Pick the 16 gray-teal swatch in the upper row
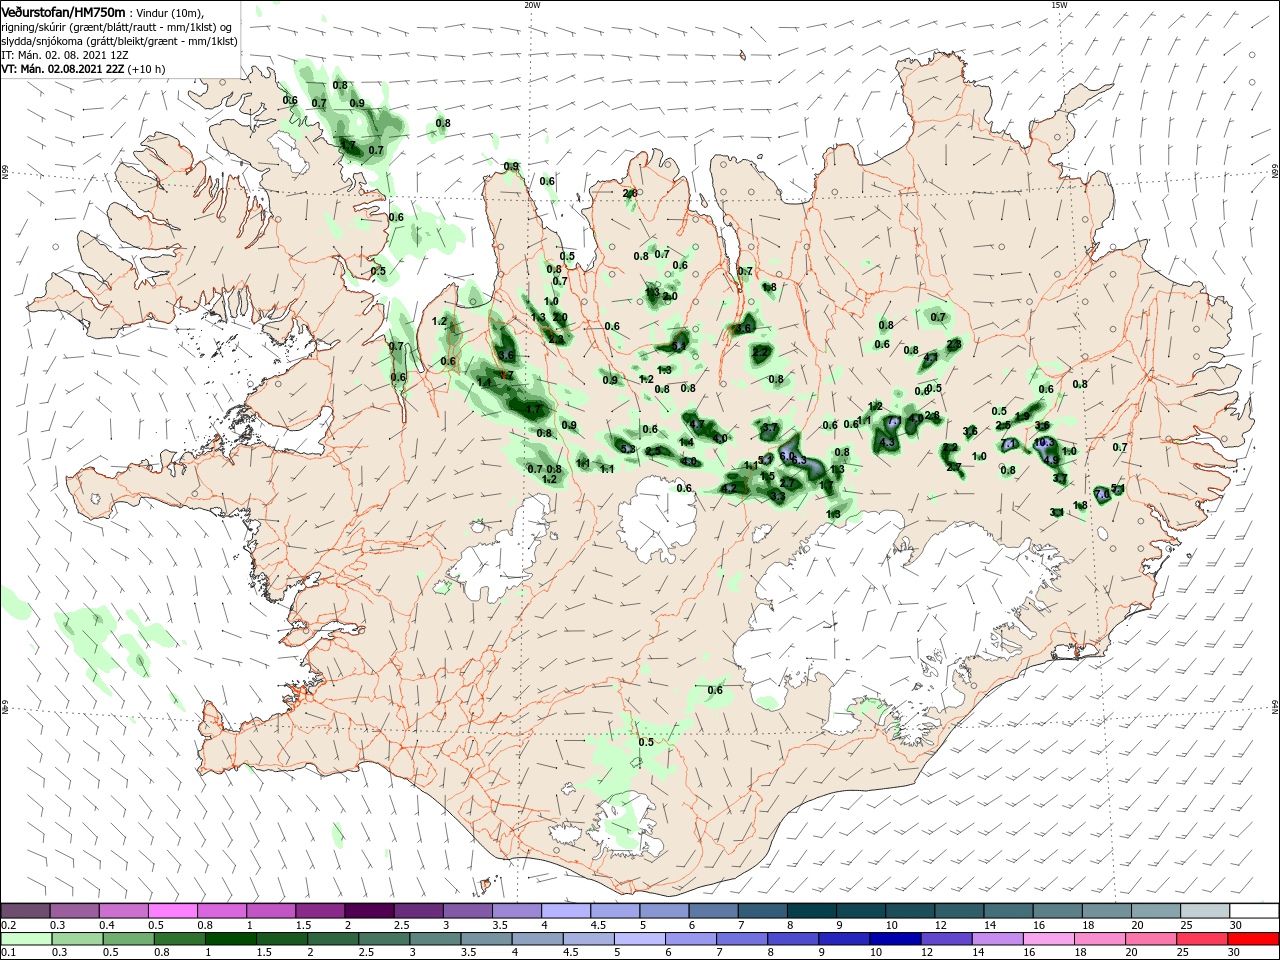 pos(1057,910)
